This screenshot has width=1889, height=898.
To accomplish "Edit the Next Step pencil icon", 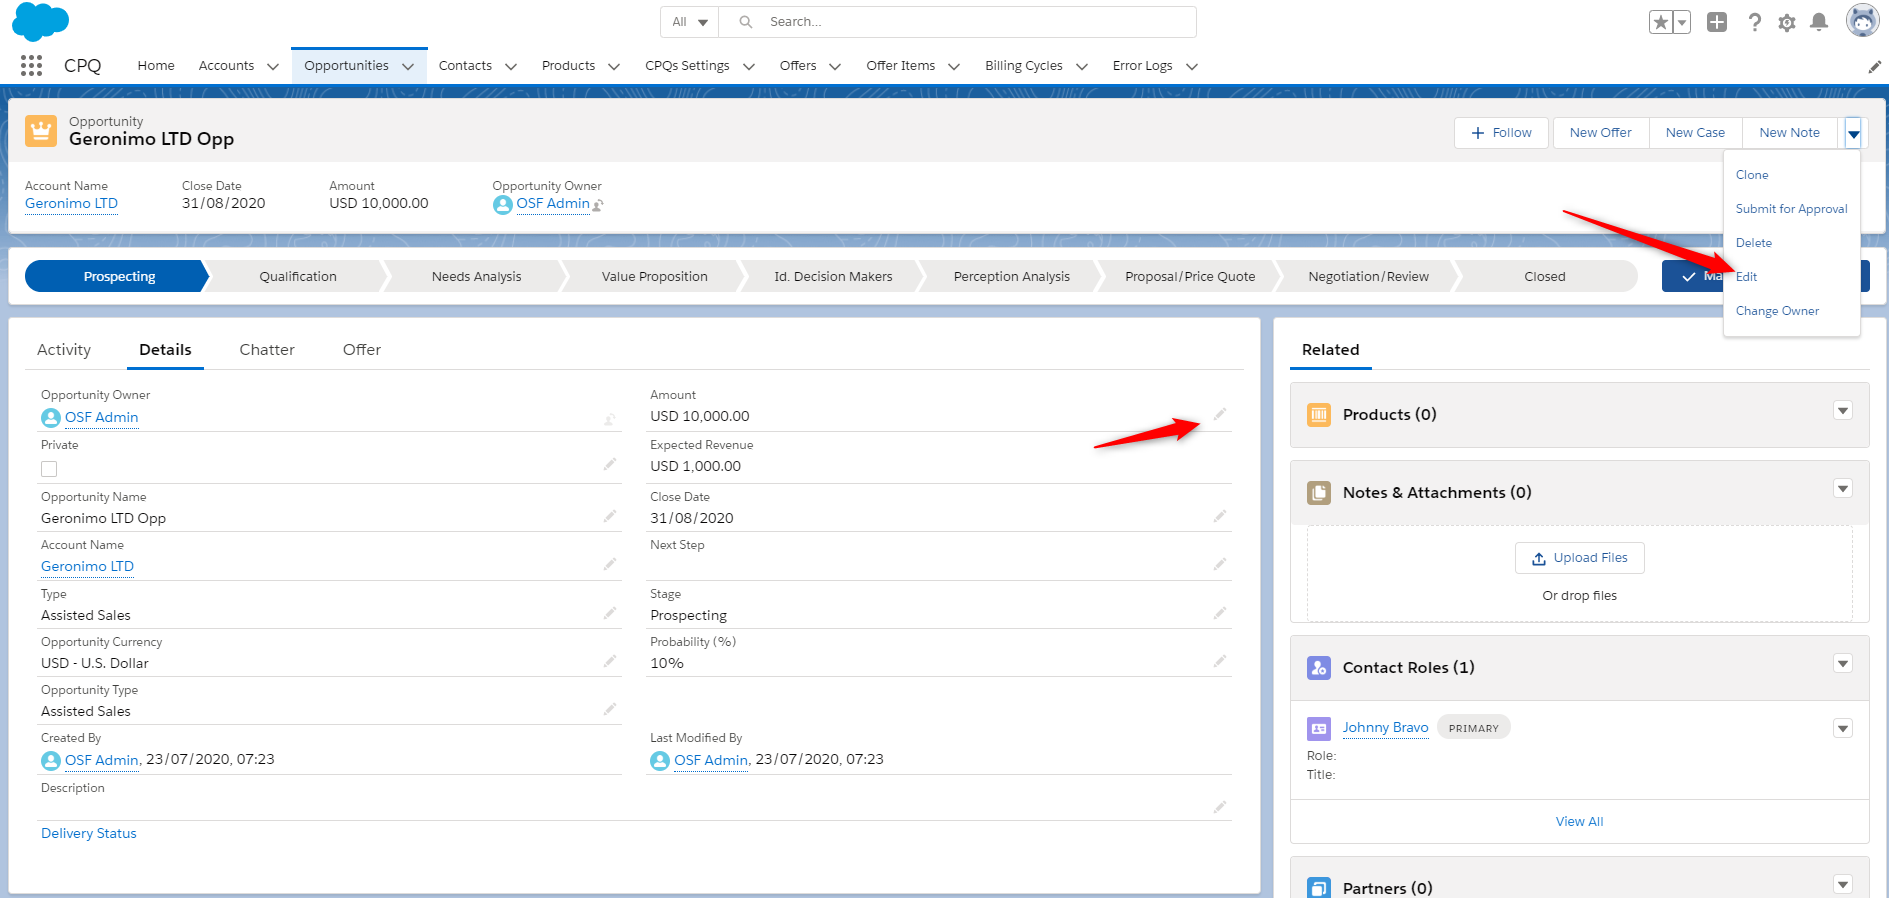I will (1220, 564).
